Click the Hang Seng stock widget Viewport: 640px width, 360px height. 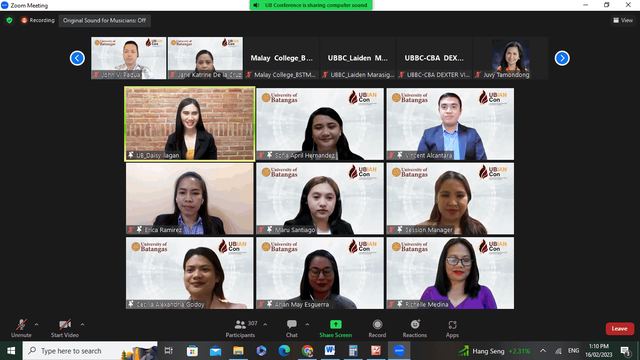coord(495,351)
